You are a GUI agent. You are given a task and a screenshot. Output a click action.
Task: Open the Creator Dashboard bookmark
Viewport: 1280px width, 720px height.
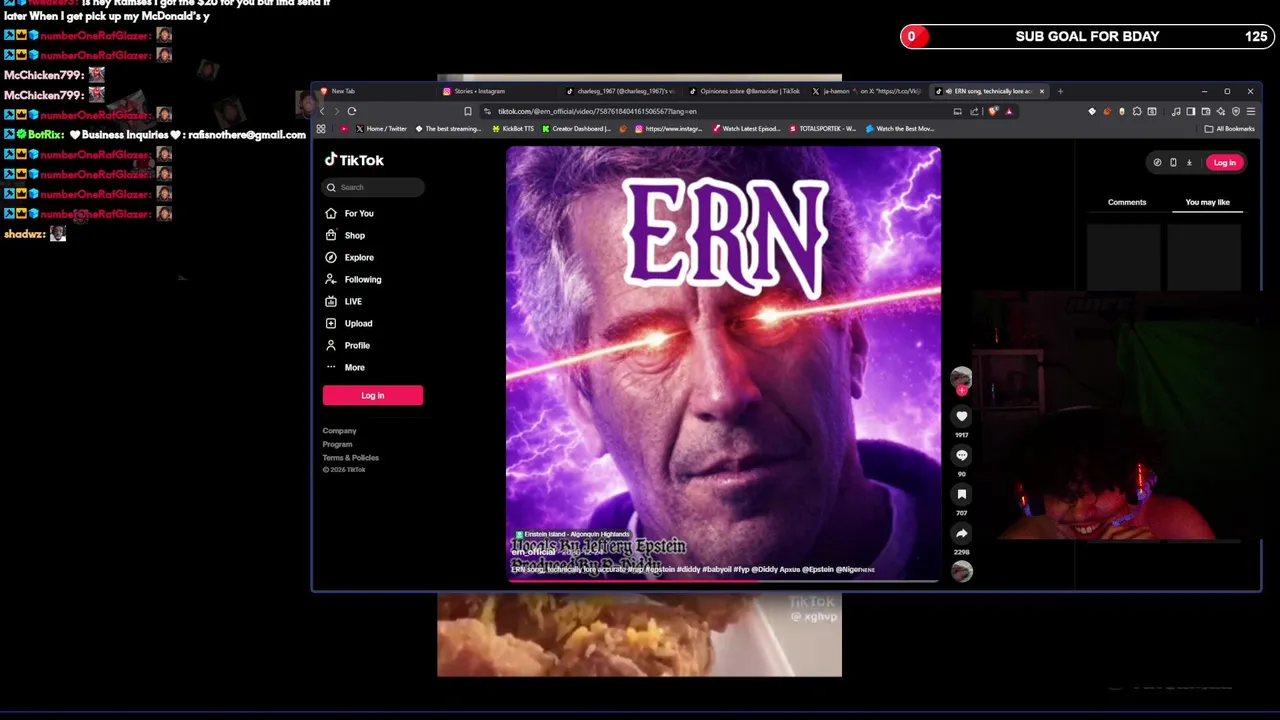pyautogui.click(x=575, y=129)
